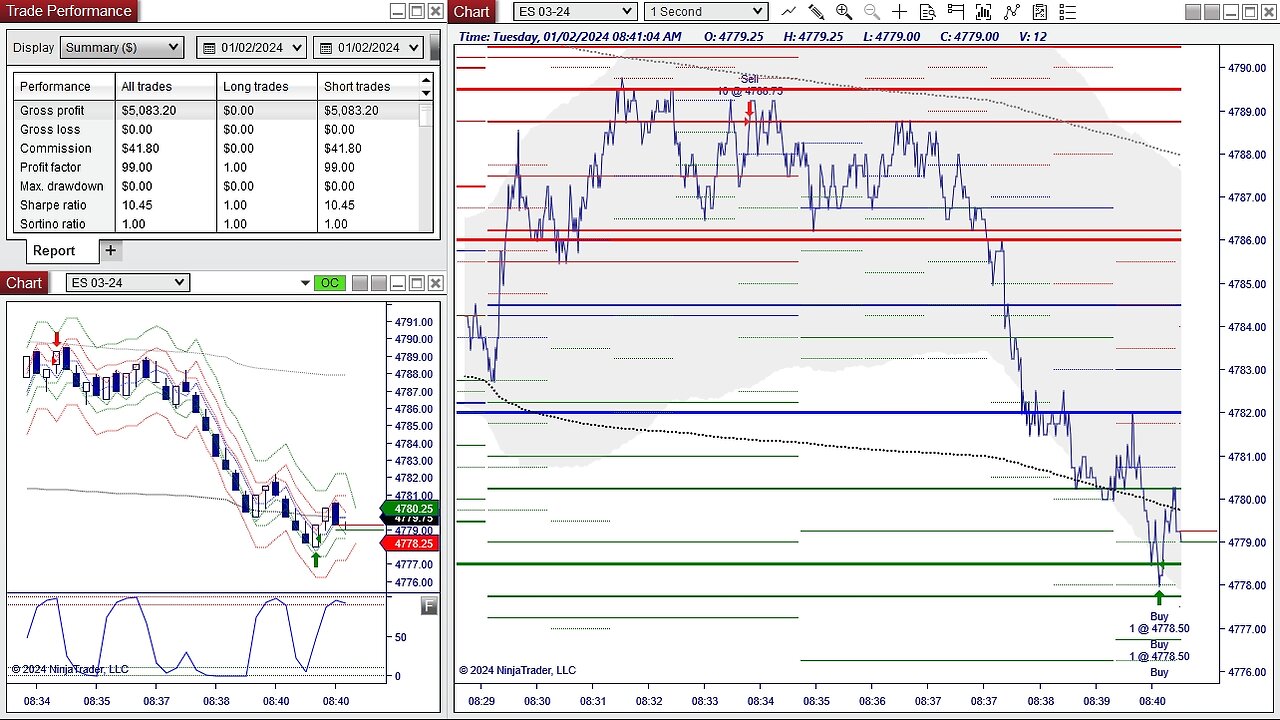The image size is (1280, 720).
Task: Click the 99.00 all trades profit factor cell
Action: click(x=137, y=168)
